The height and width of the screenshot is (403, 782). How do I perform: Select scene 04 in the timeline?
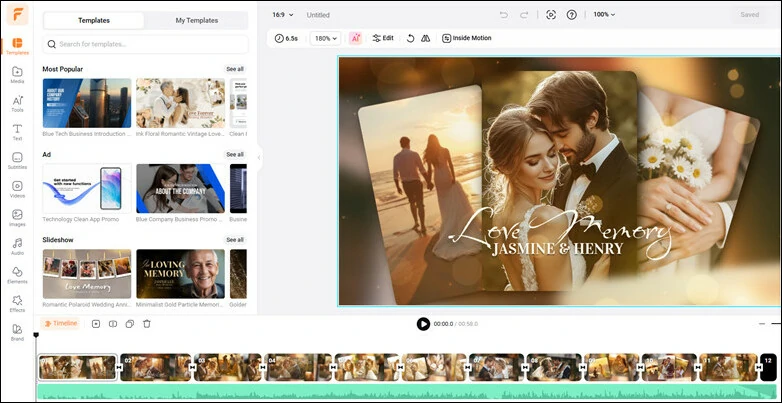pyautogui.click(x=299, y=368)
